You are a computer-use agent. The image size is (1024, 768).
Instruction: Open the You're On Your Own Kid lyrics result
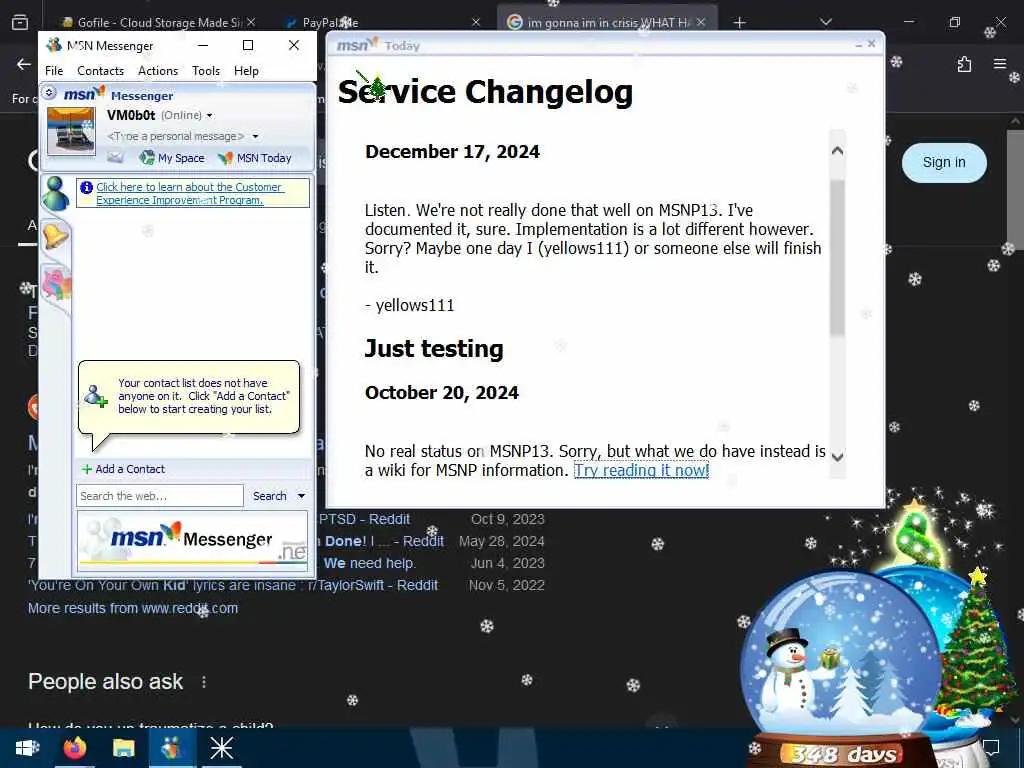point(232,585)
